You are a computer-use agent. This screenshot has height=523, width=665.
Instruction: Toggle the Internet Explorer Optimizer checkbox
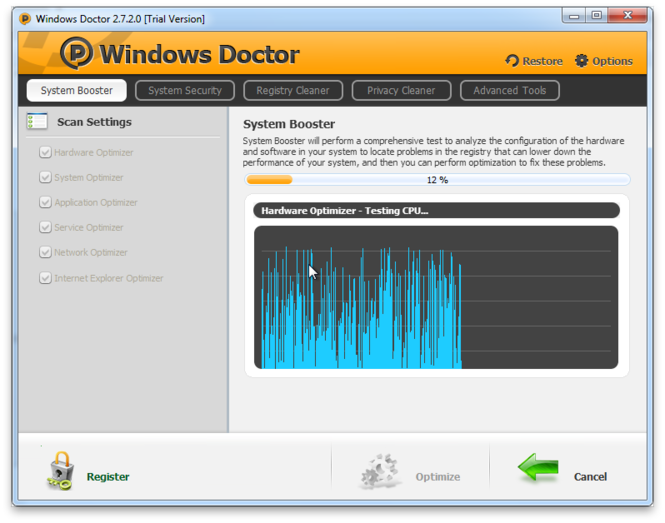[45, 278]
